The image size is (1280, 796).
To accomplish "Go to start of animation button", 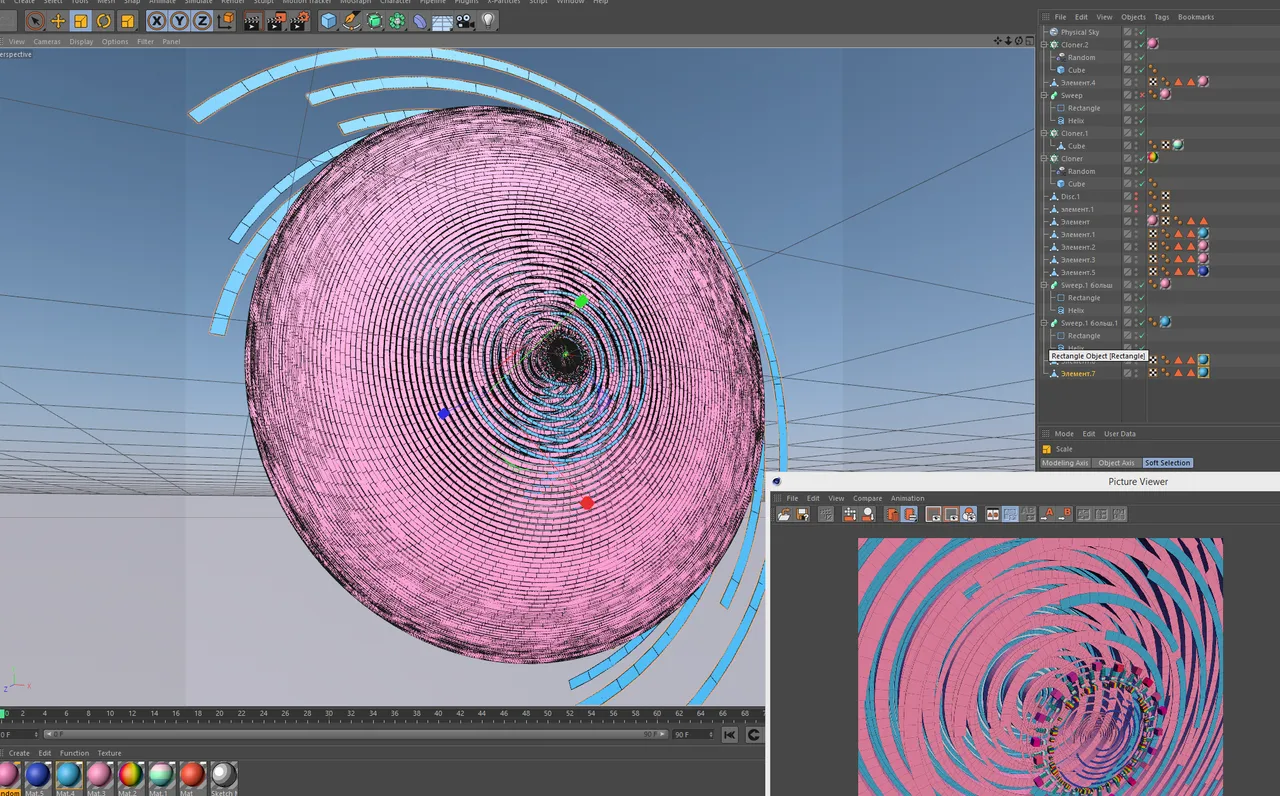I will pos(730,735).
